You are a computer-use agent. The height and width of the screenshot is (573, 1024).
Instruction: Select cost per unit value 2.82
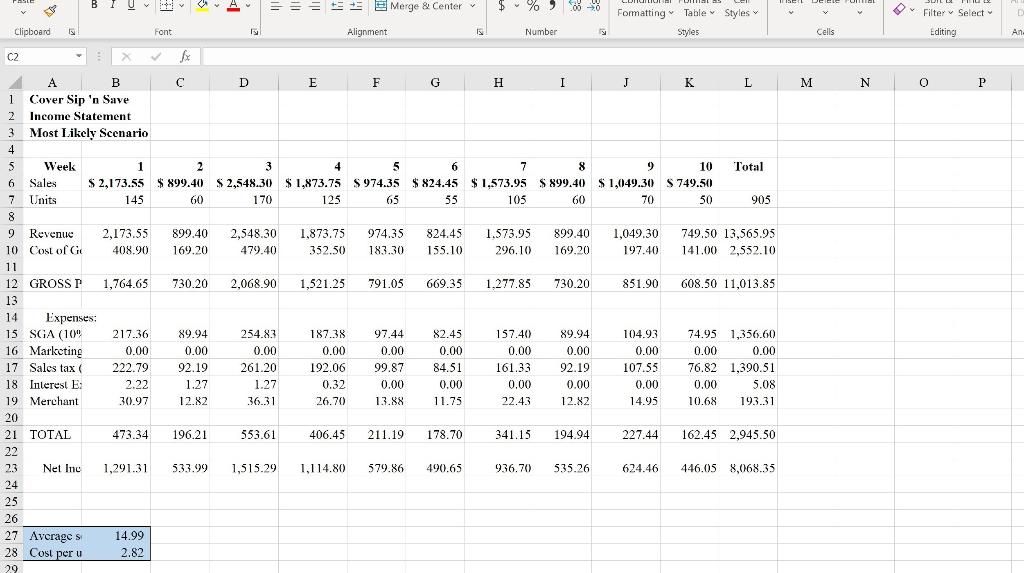click(x=116, y=552)
